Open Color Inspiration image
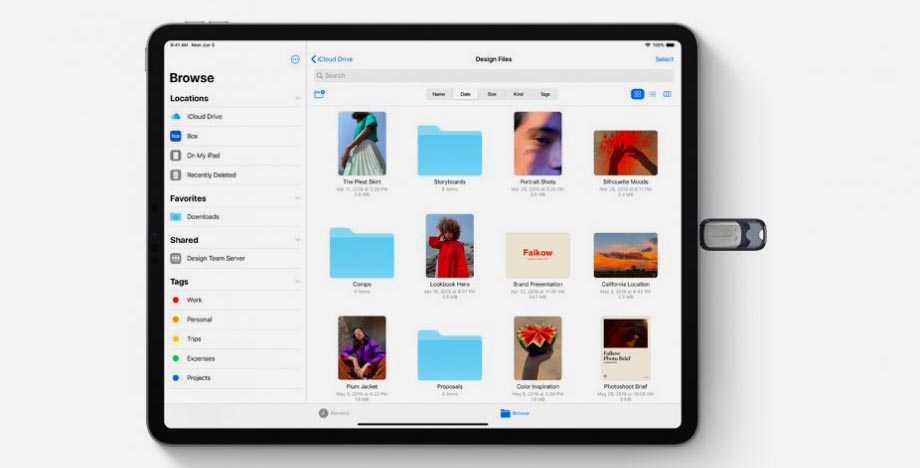This screenshot has height=468, width=920. click(x=537, y=348)
